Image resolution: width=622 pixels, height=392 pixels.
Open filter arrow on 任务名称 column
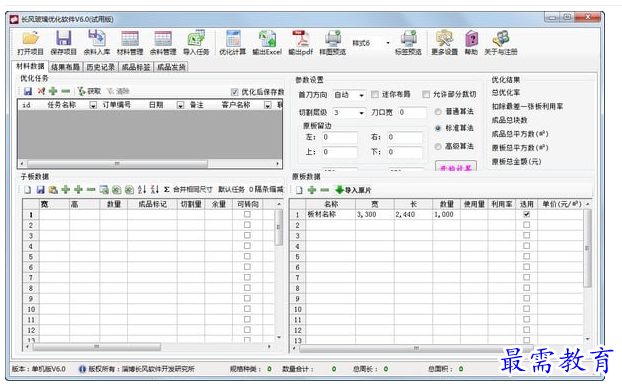[x=93, y=105]
